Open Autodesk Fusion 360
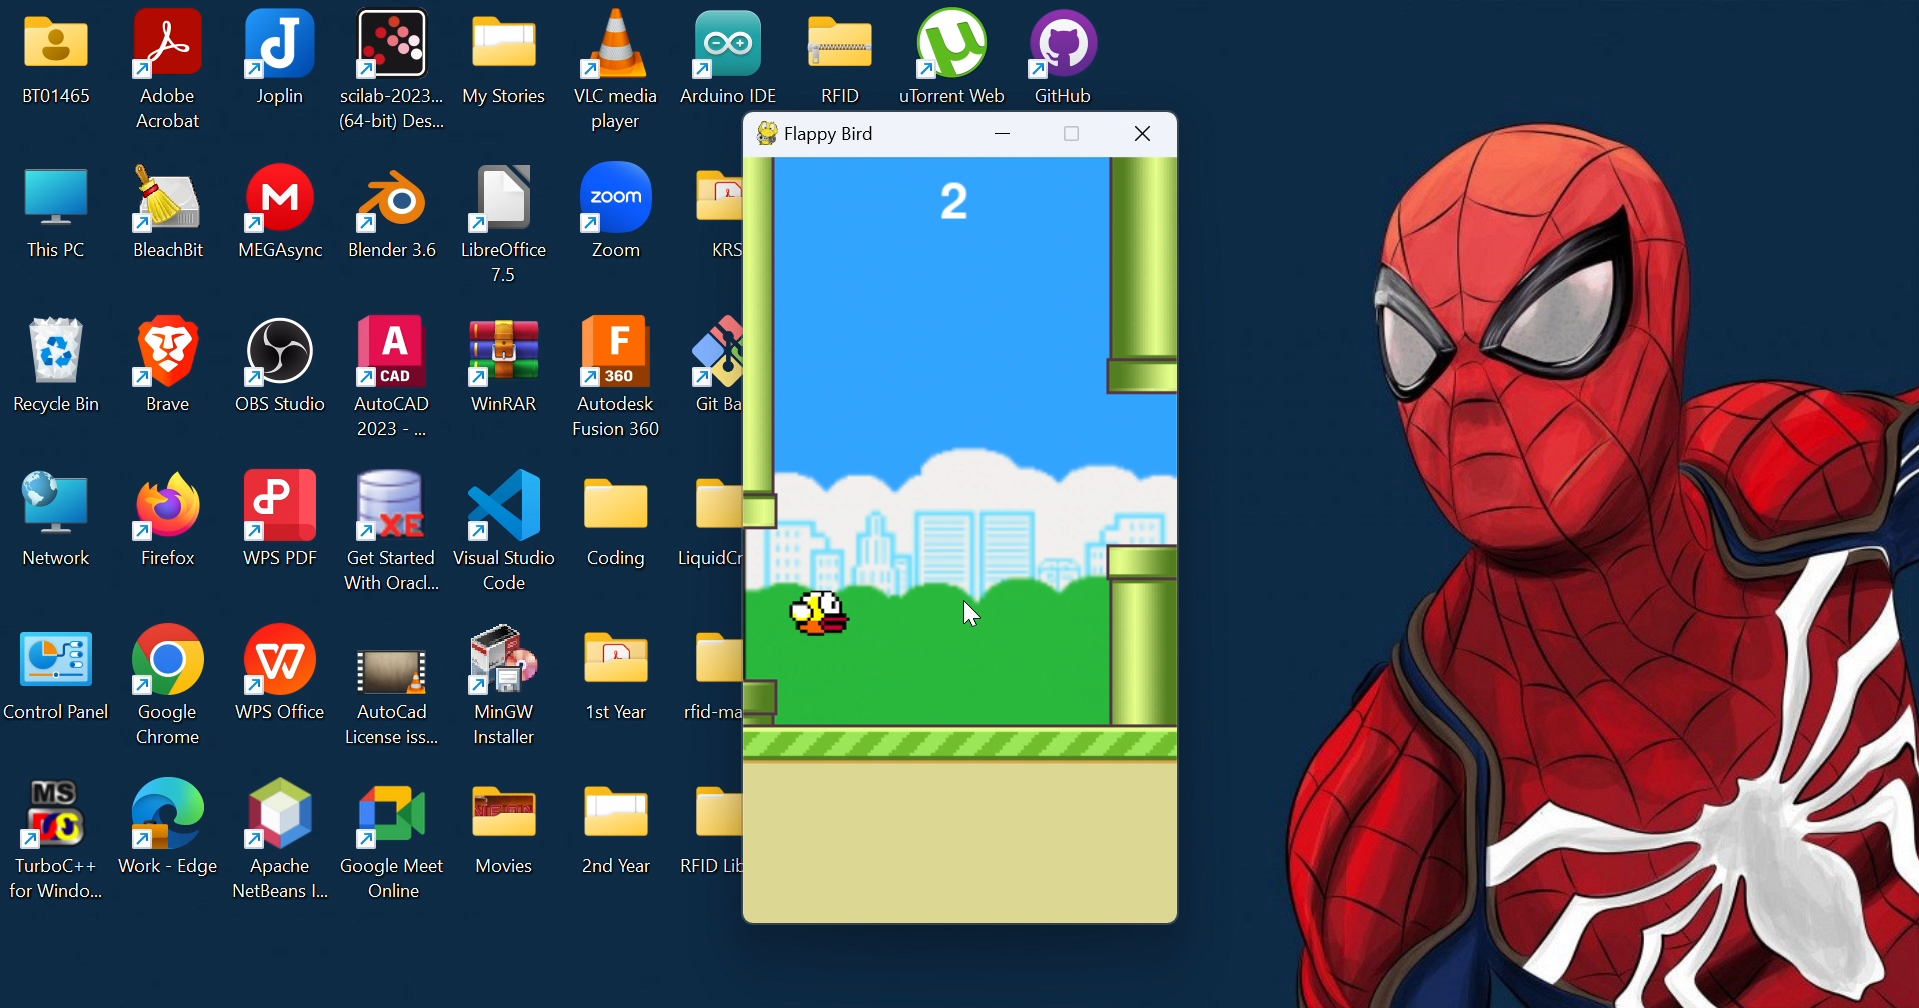Image resolution: width=1919 pixels, height=1008 pixels. 616,353
